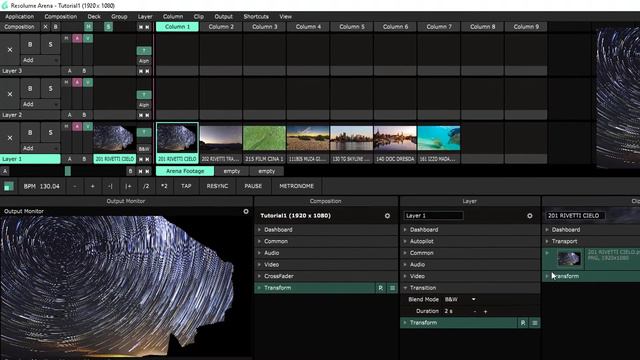Decrease BPM with the minus button
640x360 pixels.
(x=75, y=186)
